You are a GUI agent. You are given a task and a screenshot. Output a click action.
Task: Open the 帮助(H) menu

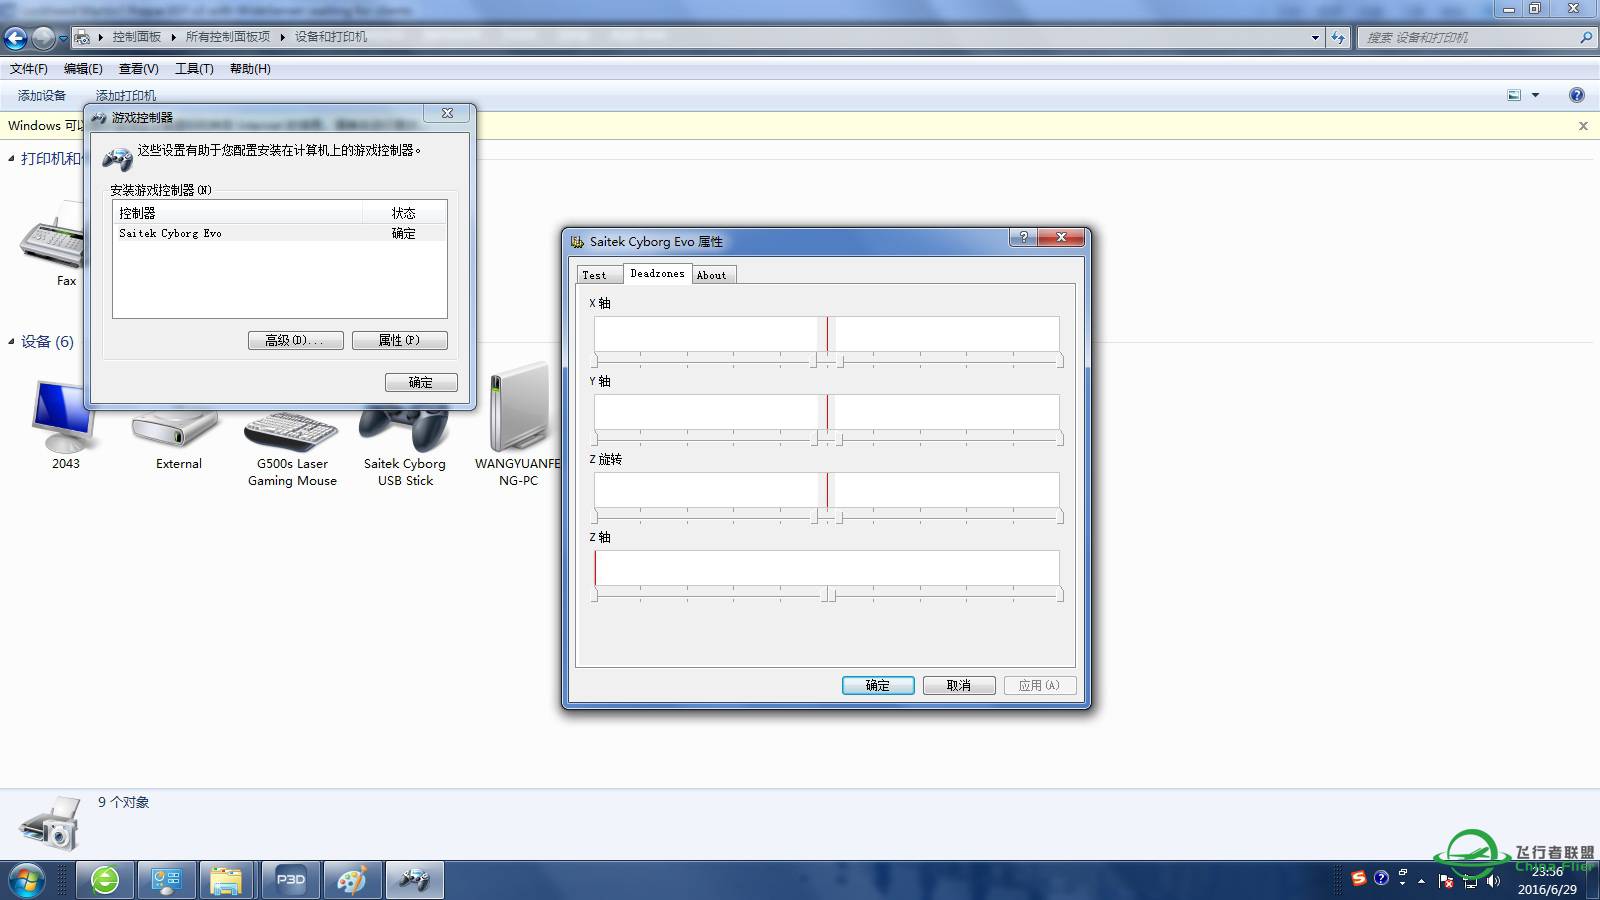pos(250,69)
